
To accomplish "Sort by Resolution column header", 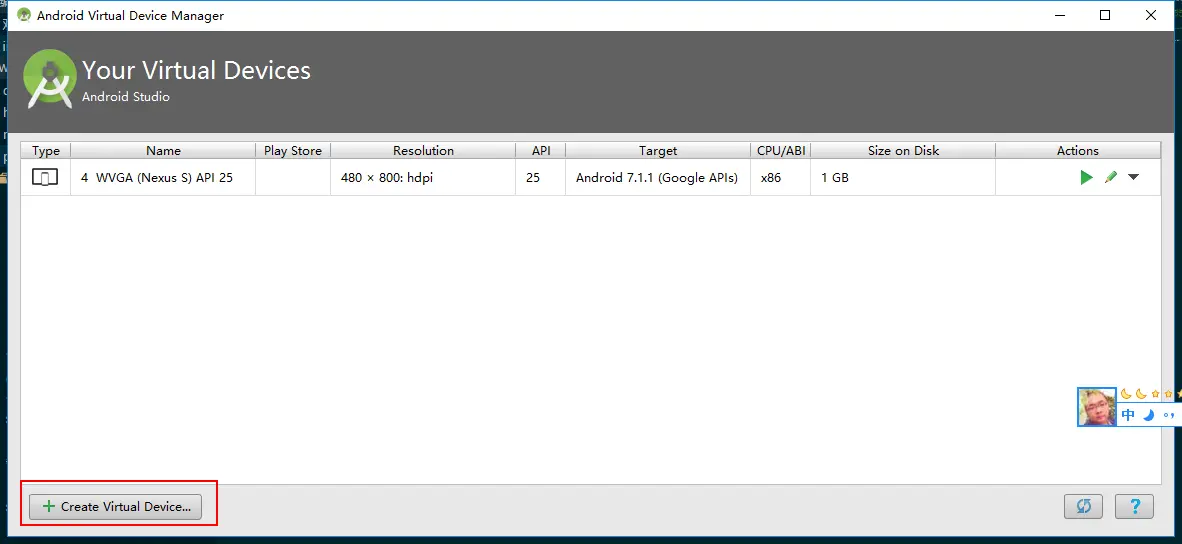I will click(423, 151).
